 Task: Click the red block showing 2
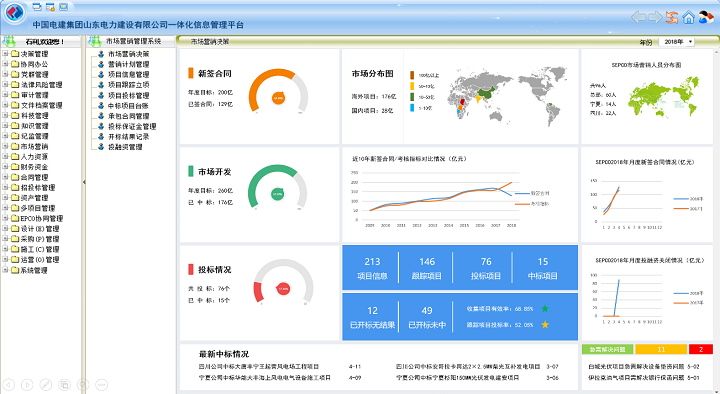[701, 349]
